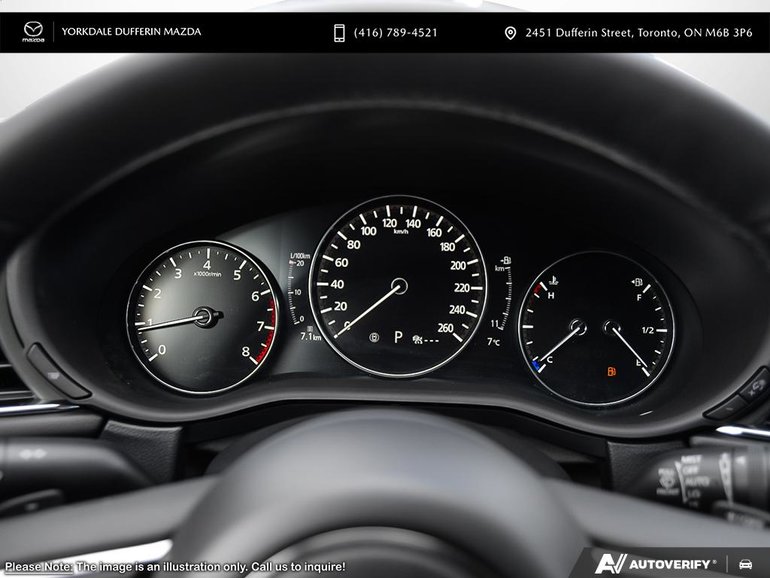Click the map location pin icon
This screenshot has width=770, height=578.
pyautogui.click(x=510, y=33)
